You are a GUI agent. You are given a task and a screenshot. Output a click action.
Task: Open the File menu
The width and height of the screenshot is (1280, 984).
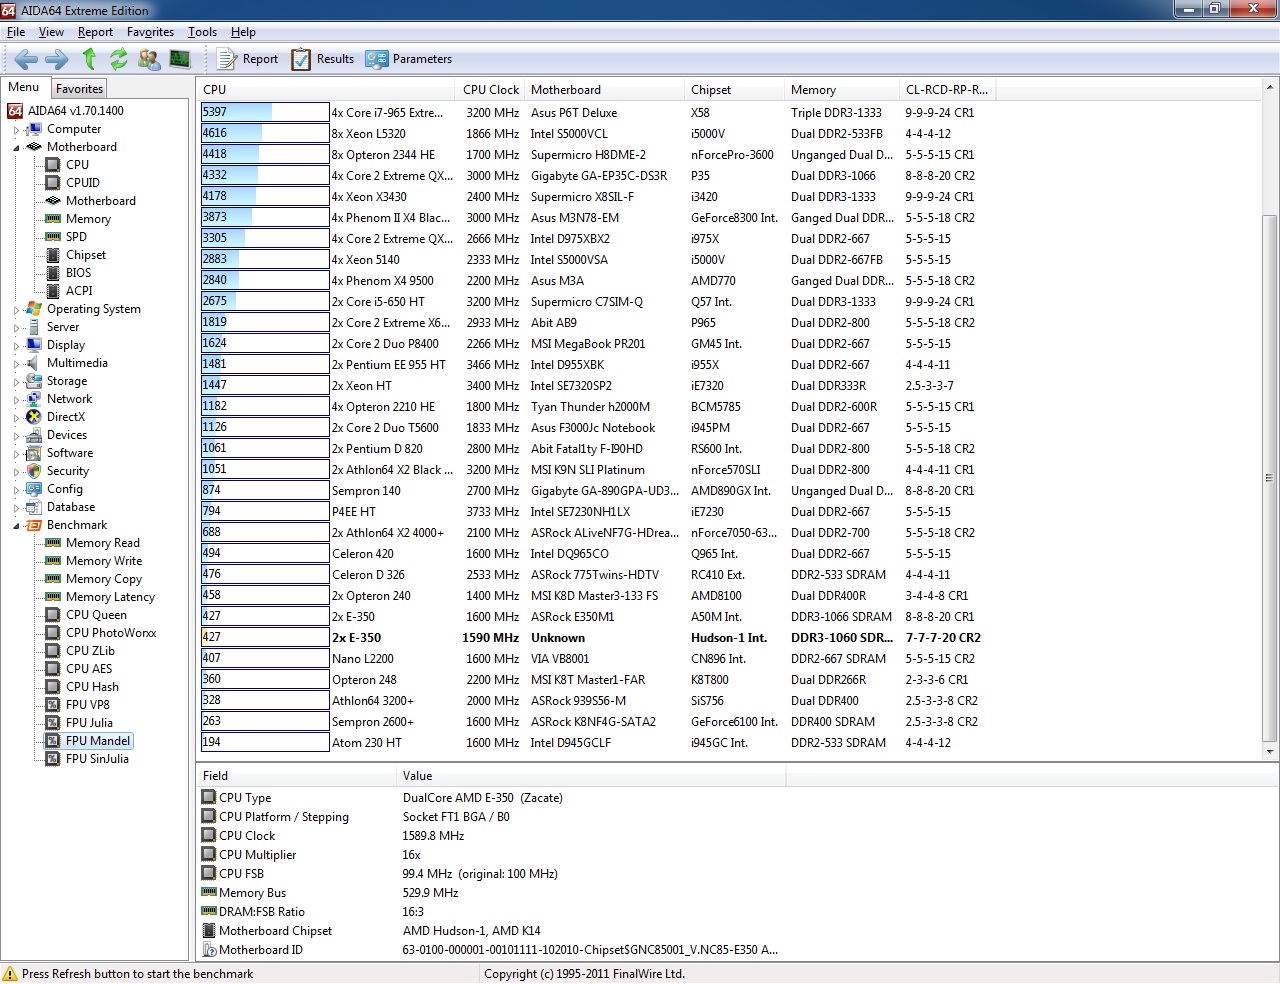pyautogui.click(x=16, y=32)
